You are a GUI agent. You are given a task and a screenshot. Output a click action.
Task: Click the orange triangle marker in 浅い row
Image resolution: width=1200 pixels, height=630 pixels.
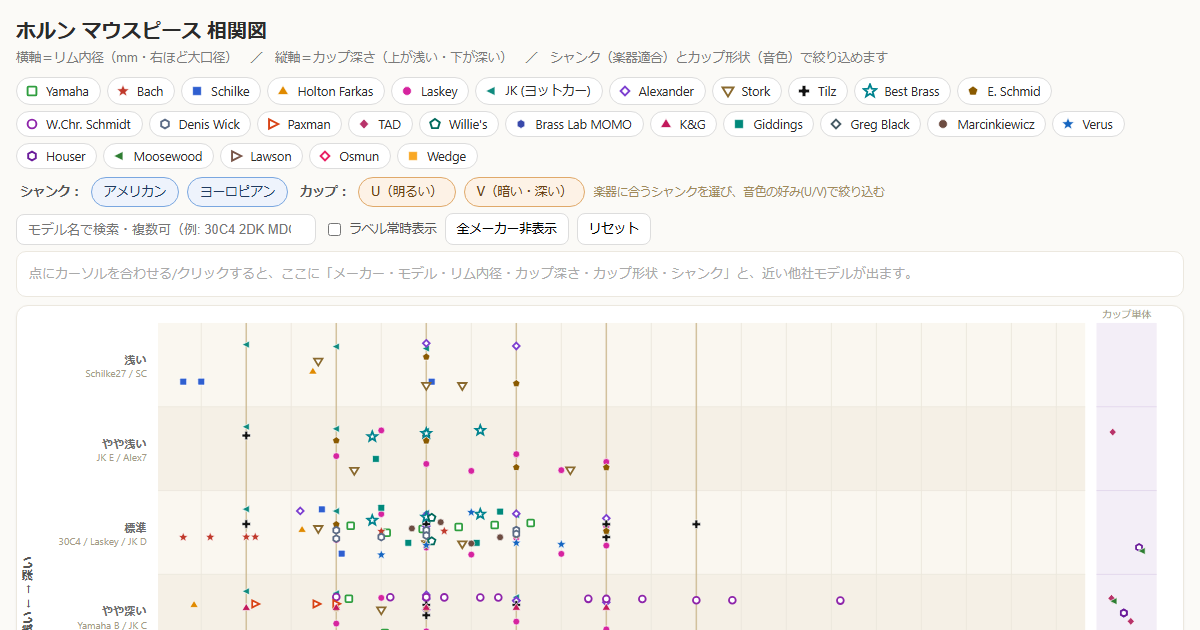[x=313, y=371]
